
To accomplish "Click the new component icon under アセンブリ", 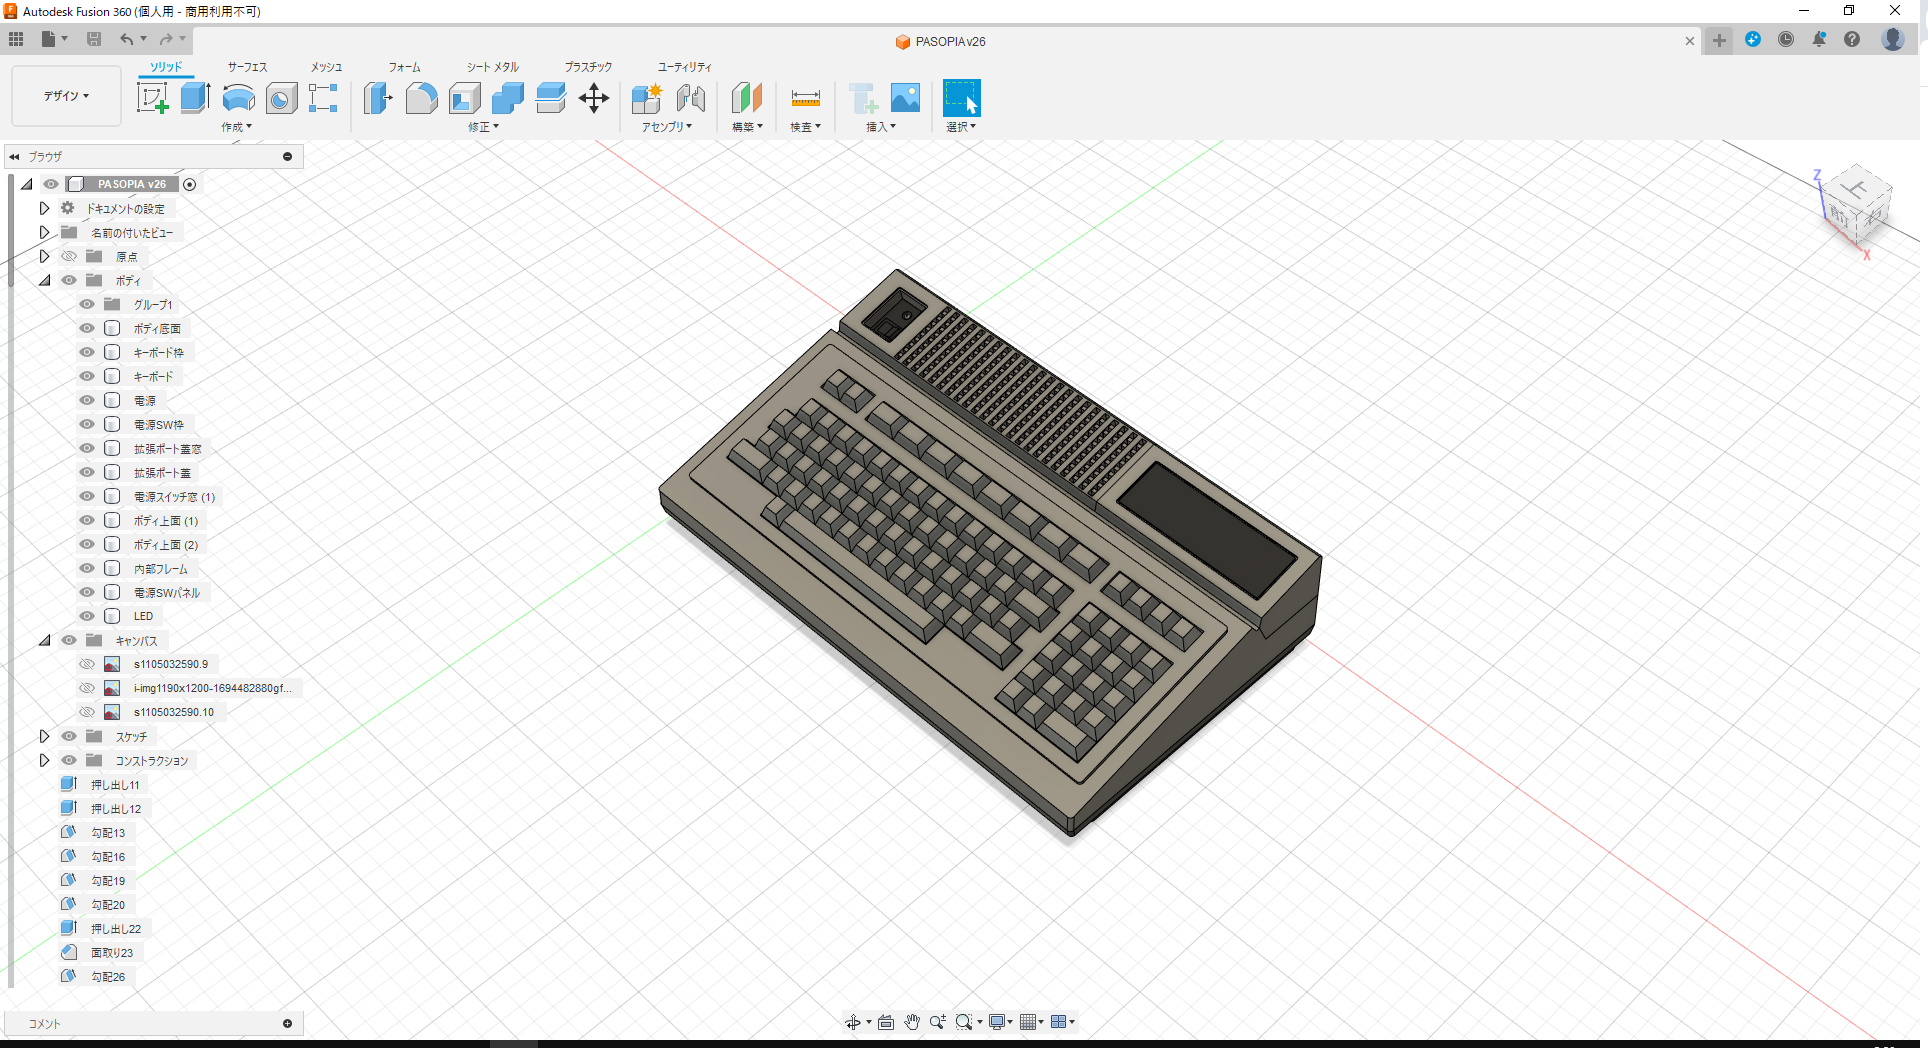I will pos(646,98).
